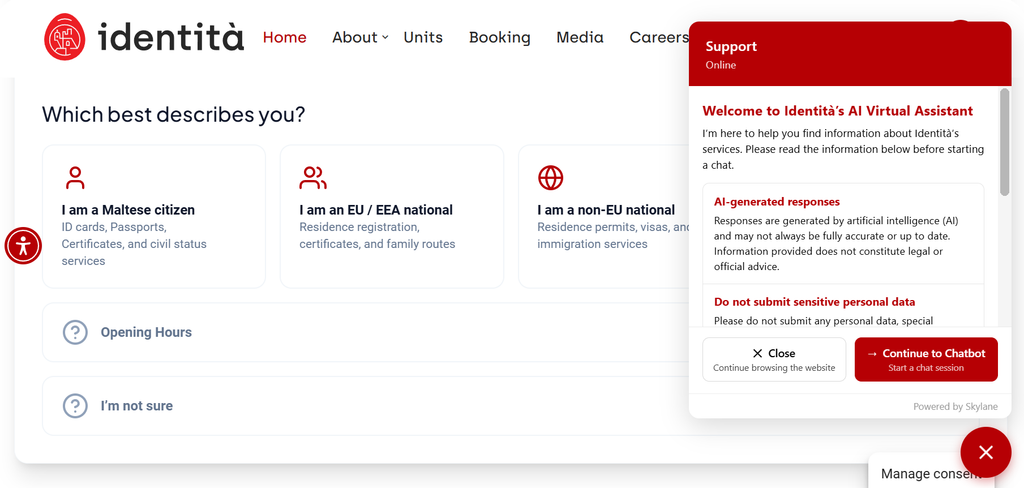This screenshot has height=488, width=1024.
Task: Open the Units page
Action: point(423,37)
